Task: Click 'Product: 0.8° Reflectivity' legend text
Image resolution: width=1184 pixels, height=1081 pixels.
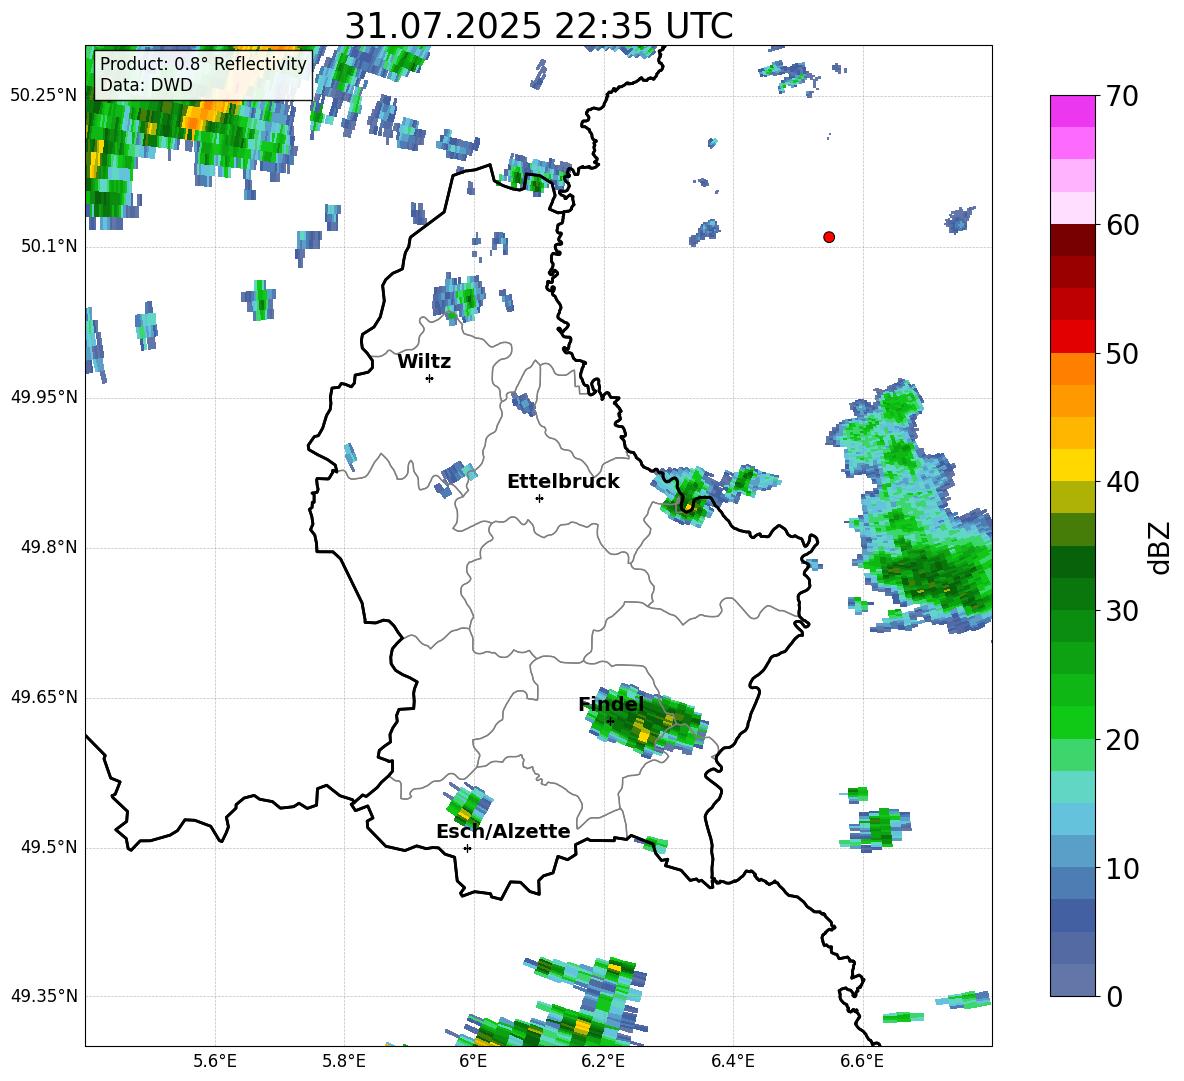Action: point(203,63)
